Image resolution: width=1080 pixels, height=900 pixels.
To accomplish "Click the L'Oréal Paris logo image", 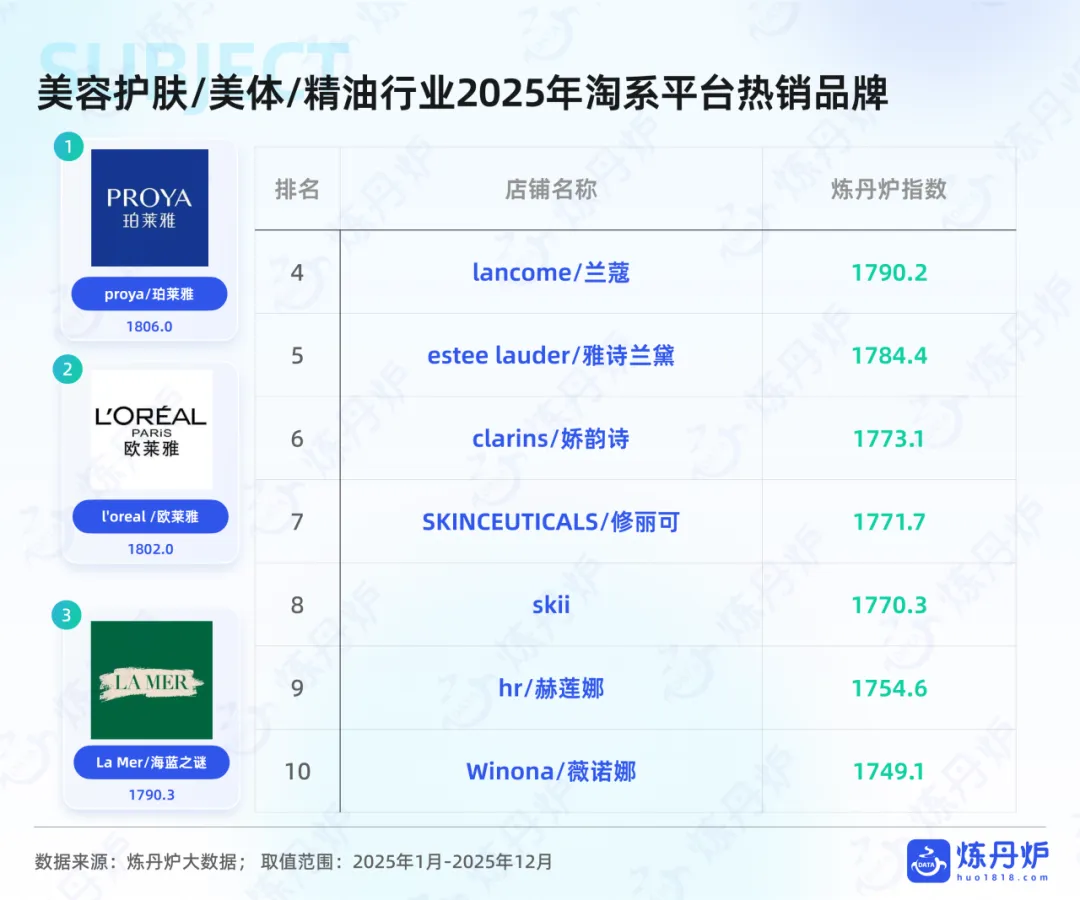I will 152,430.
